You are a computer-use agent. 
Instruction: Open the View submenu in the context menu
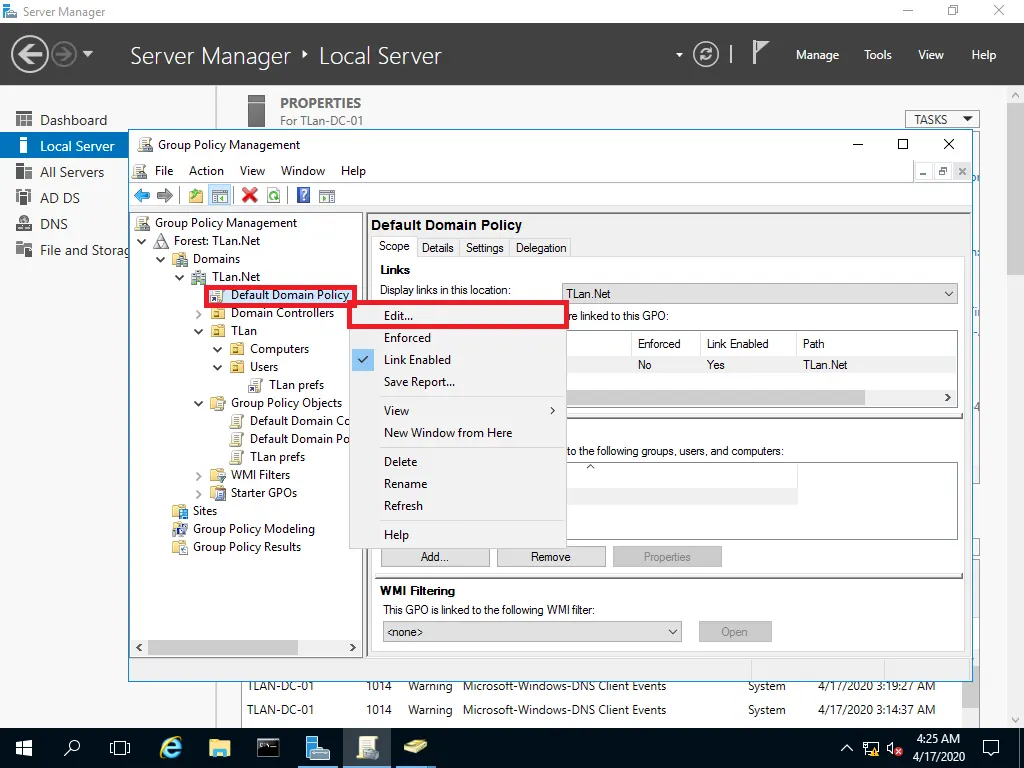458,411
